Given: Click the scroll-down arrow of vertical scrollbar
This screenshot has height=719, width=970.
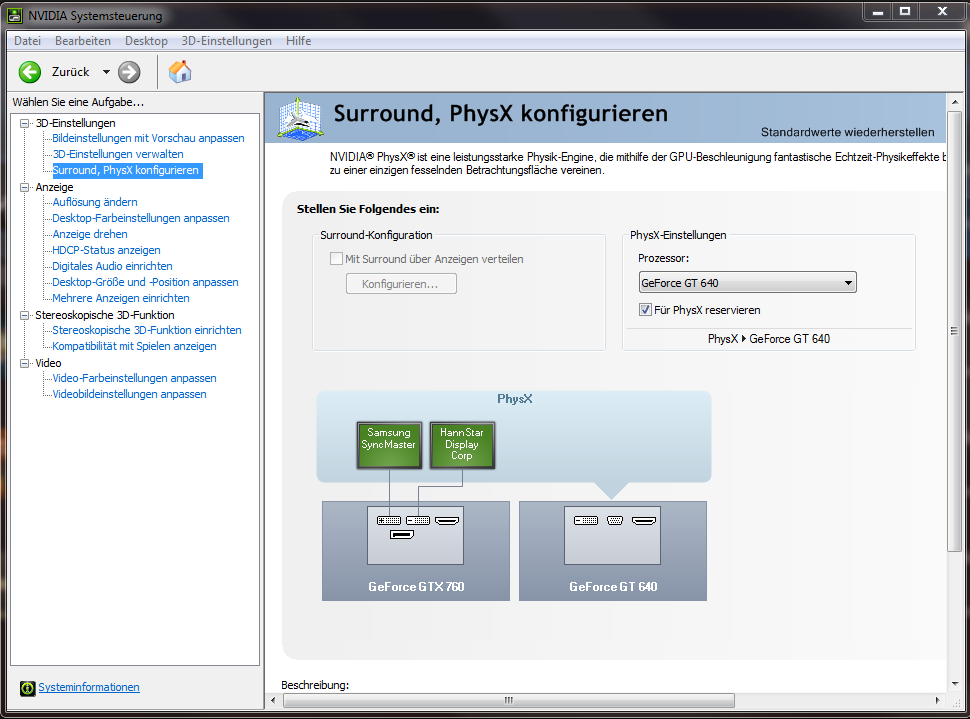Looking at the screenshot, I should [x=954, y=684].
